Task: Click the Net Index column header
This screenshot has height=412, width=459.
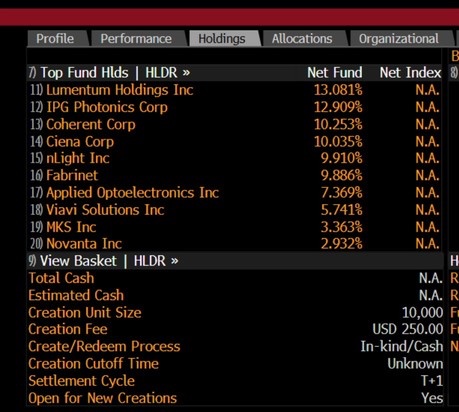Action: (410, 73)
